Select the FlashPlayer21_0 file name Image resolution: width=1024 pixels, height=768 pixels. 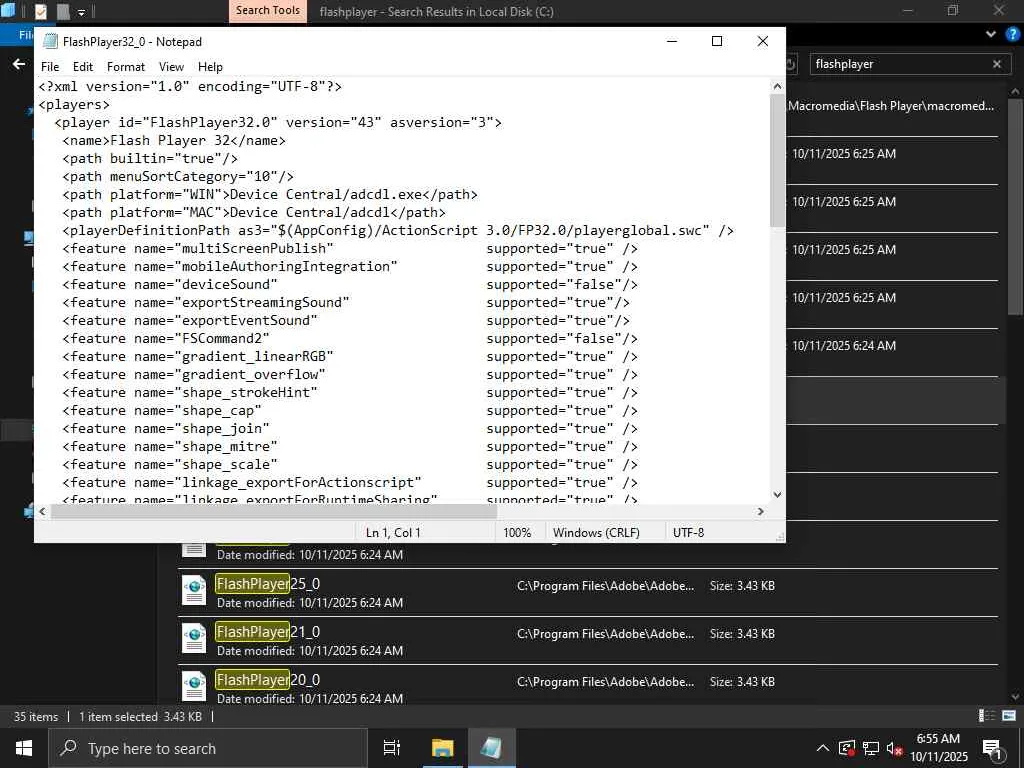coord(268,632)
